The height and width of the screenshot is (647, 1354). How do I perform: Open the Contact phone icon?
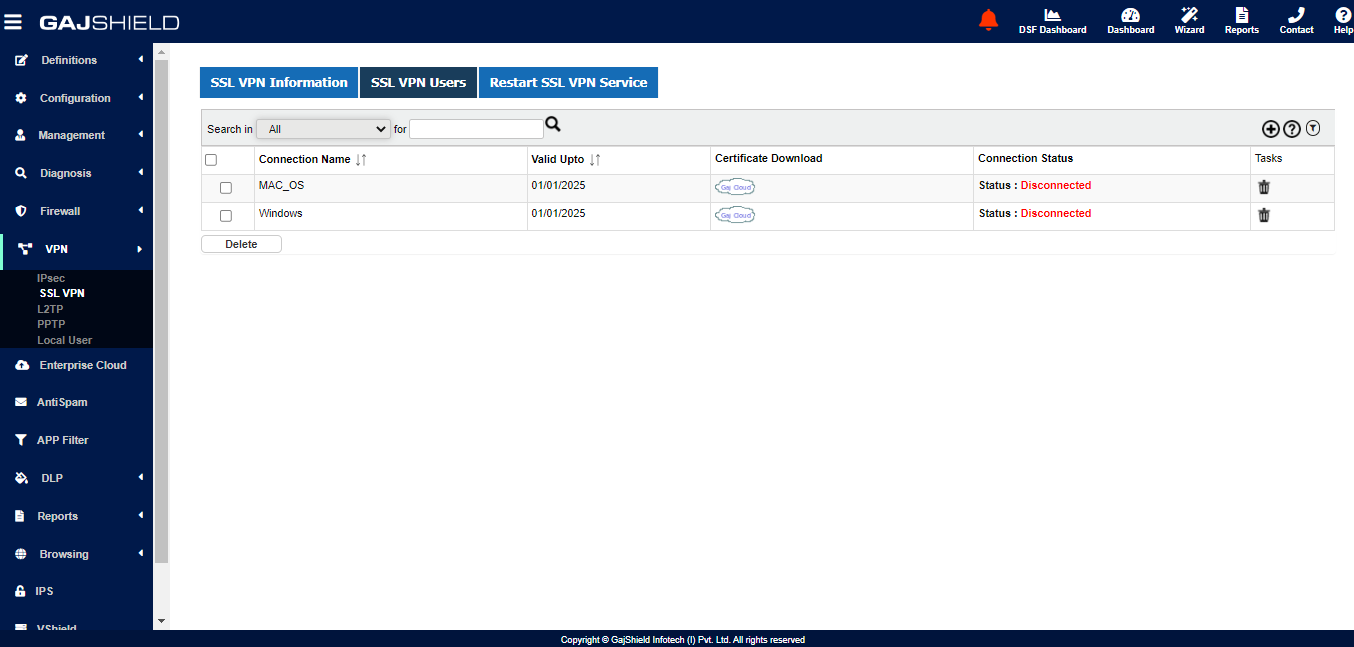point(1296,21)
